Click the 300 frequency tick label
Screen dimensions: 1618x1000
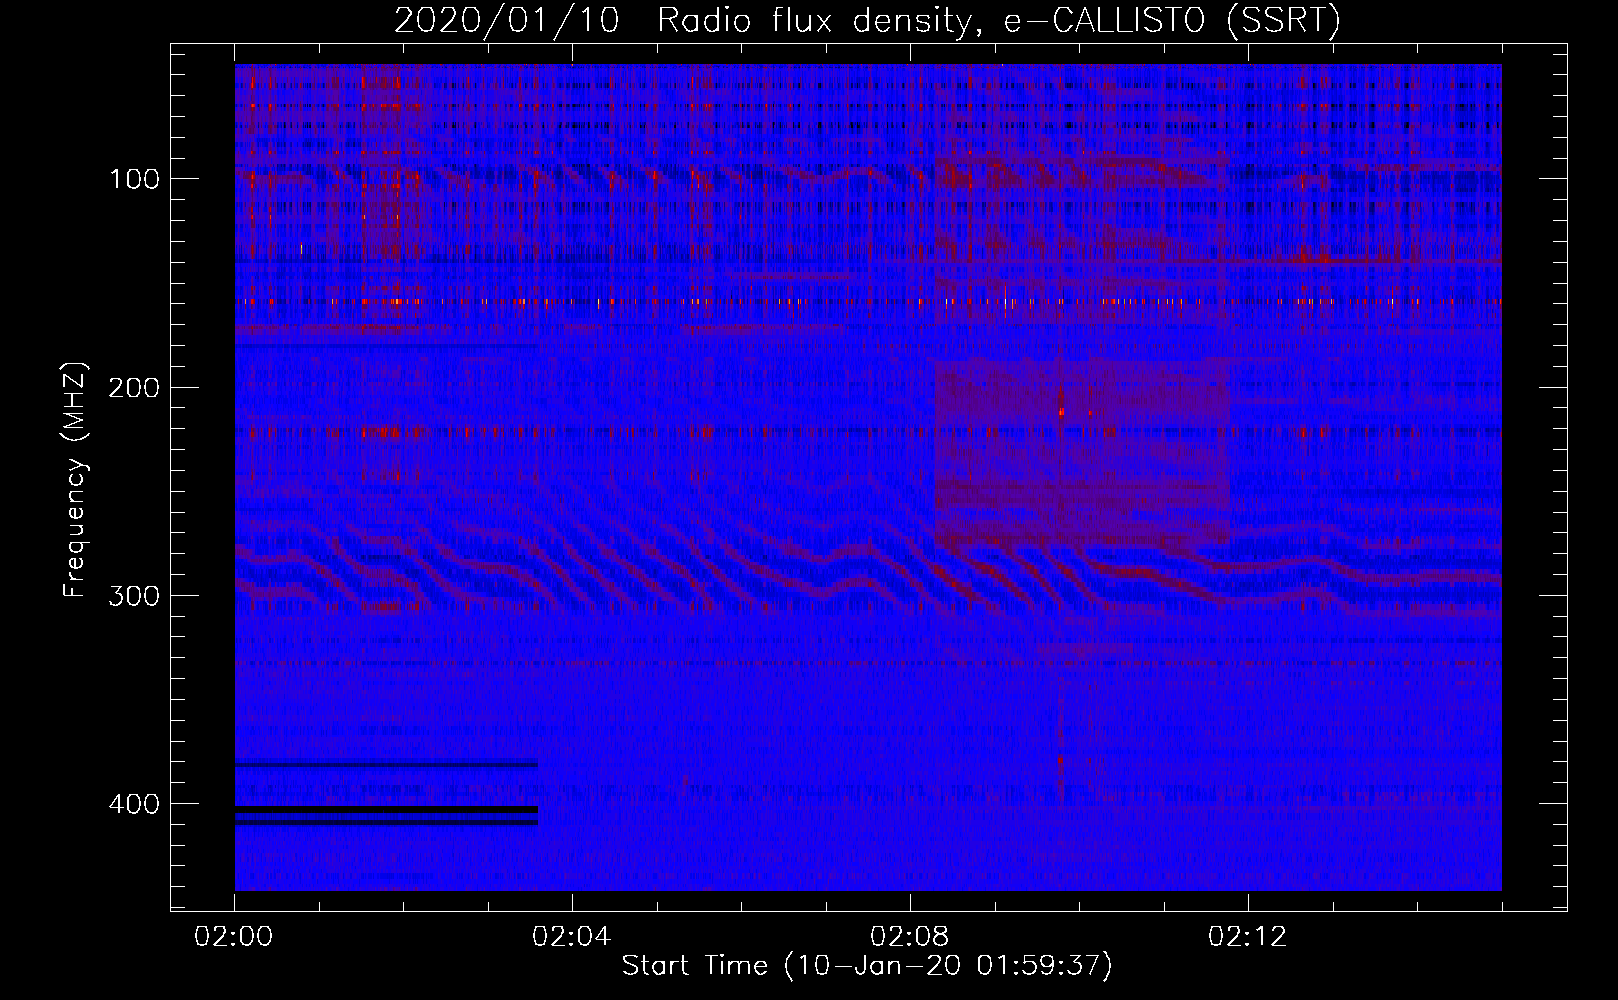134,596
